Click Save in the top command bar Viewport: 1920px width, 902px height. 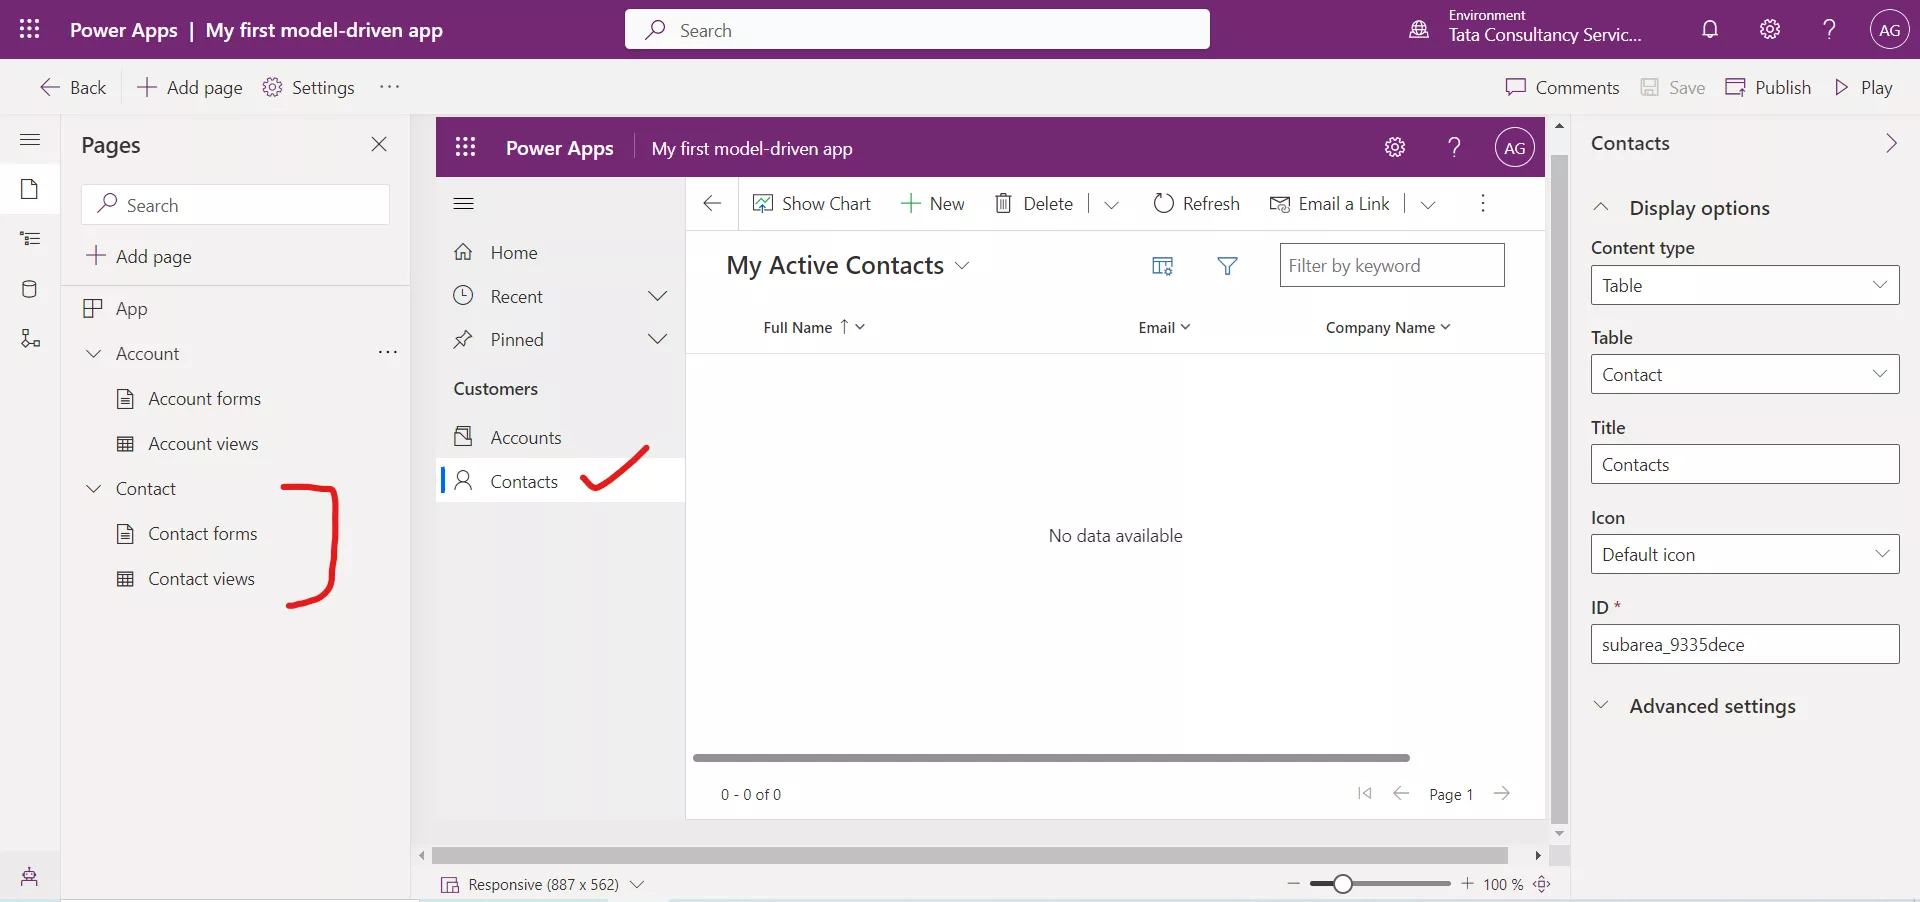[x=1673, y=87]
